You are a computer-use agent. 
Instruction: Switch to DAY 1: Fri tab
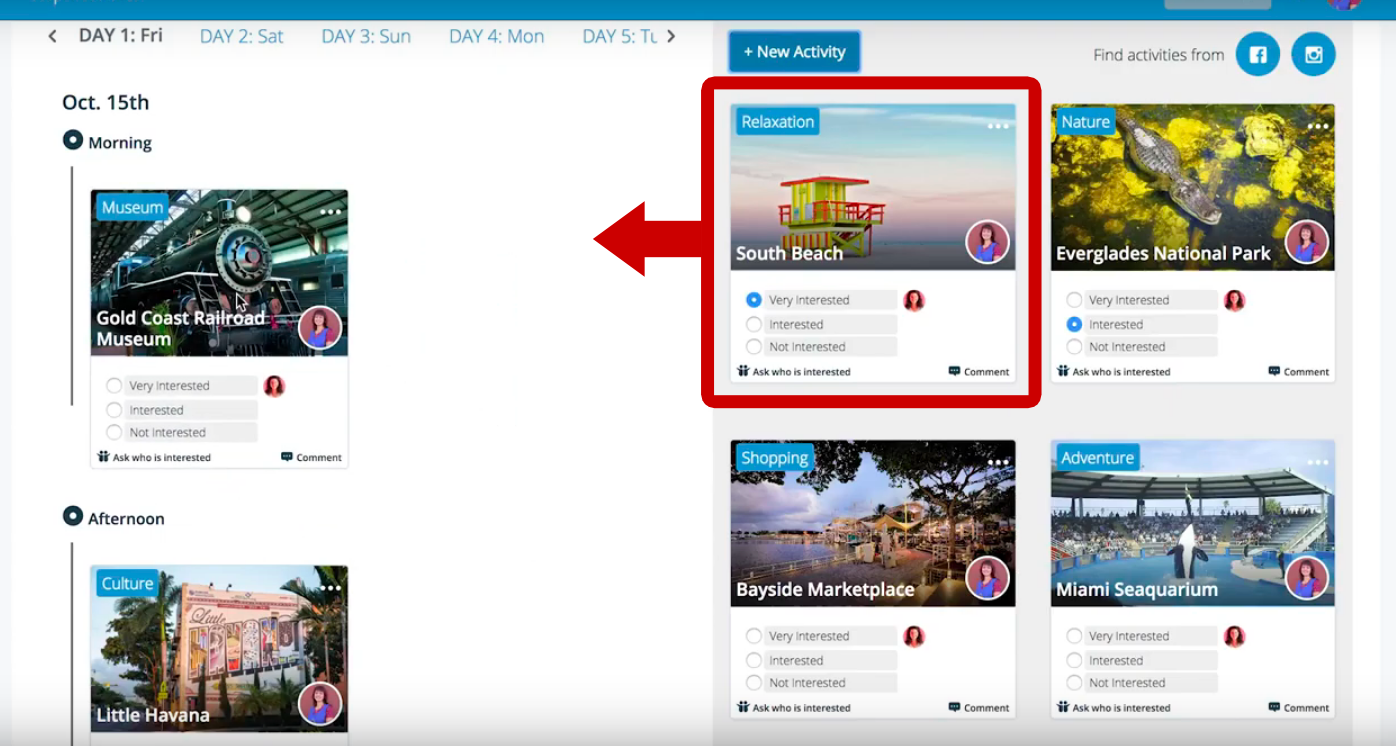121,36
